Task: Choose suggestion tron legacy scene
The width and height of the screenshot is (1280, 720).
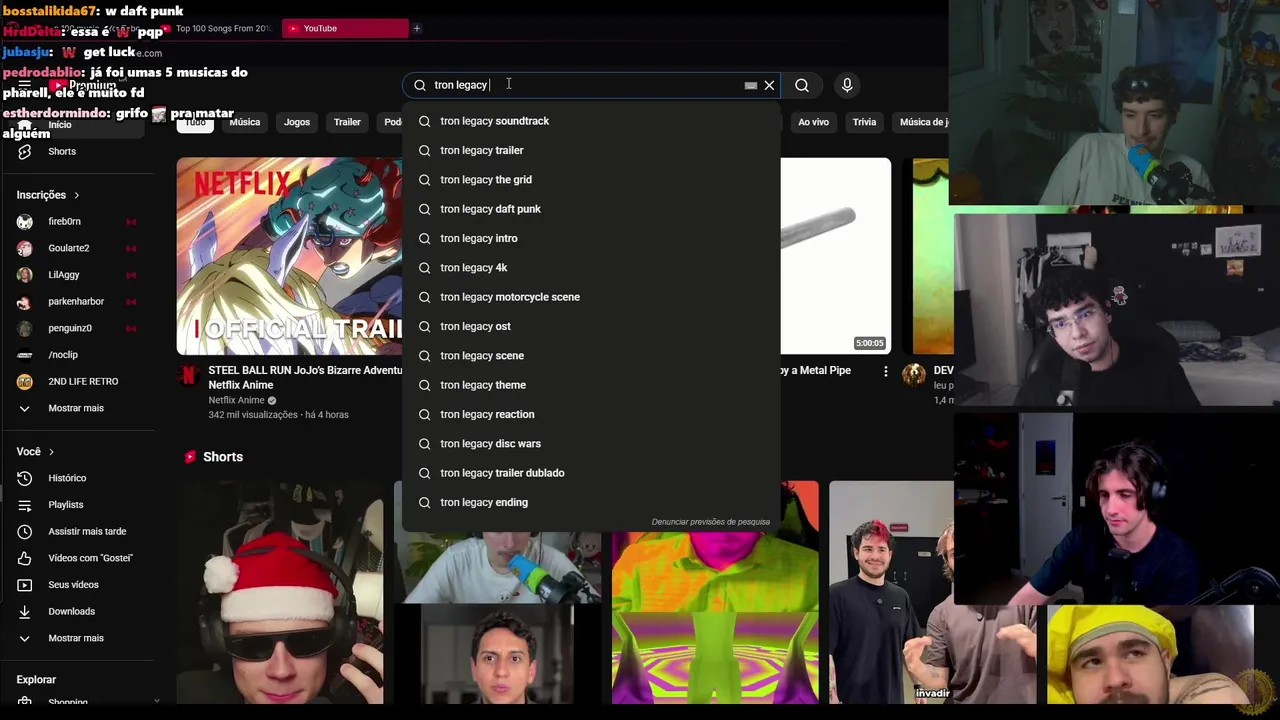Action: (591, 356)
